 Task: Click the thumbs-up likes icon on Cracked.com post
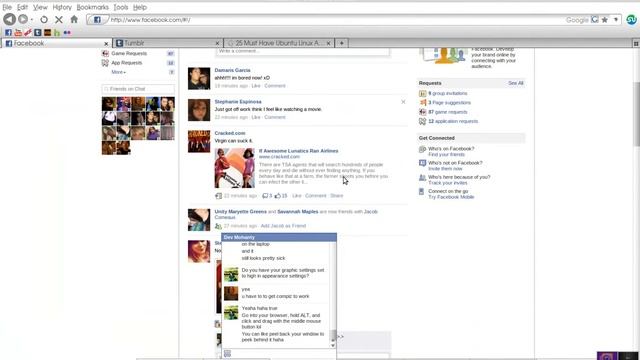pyautogui.click(x=278, y=196)
